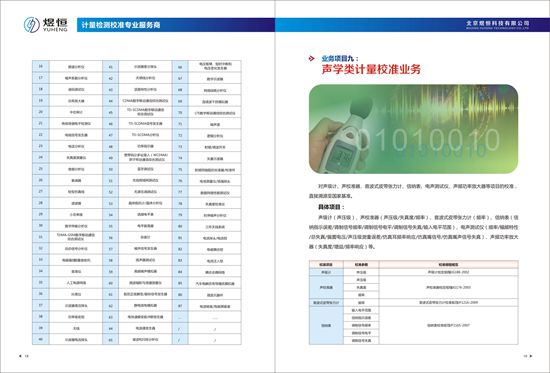Click the 01010010 binary digits in banner image
The height and width of the screenshot is (373, 550).
[x=427, y=140]
